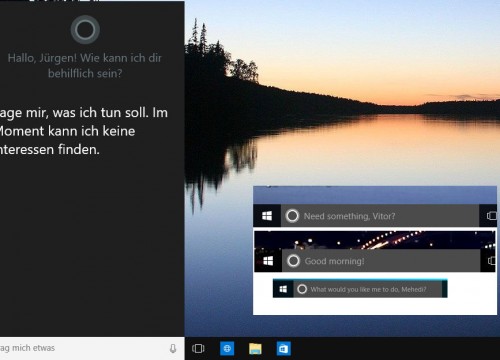Viewport: 500px width, 360px height.
Task: Click the text 'nteressen finden.'
Action: click(50, 149)
